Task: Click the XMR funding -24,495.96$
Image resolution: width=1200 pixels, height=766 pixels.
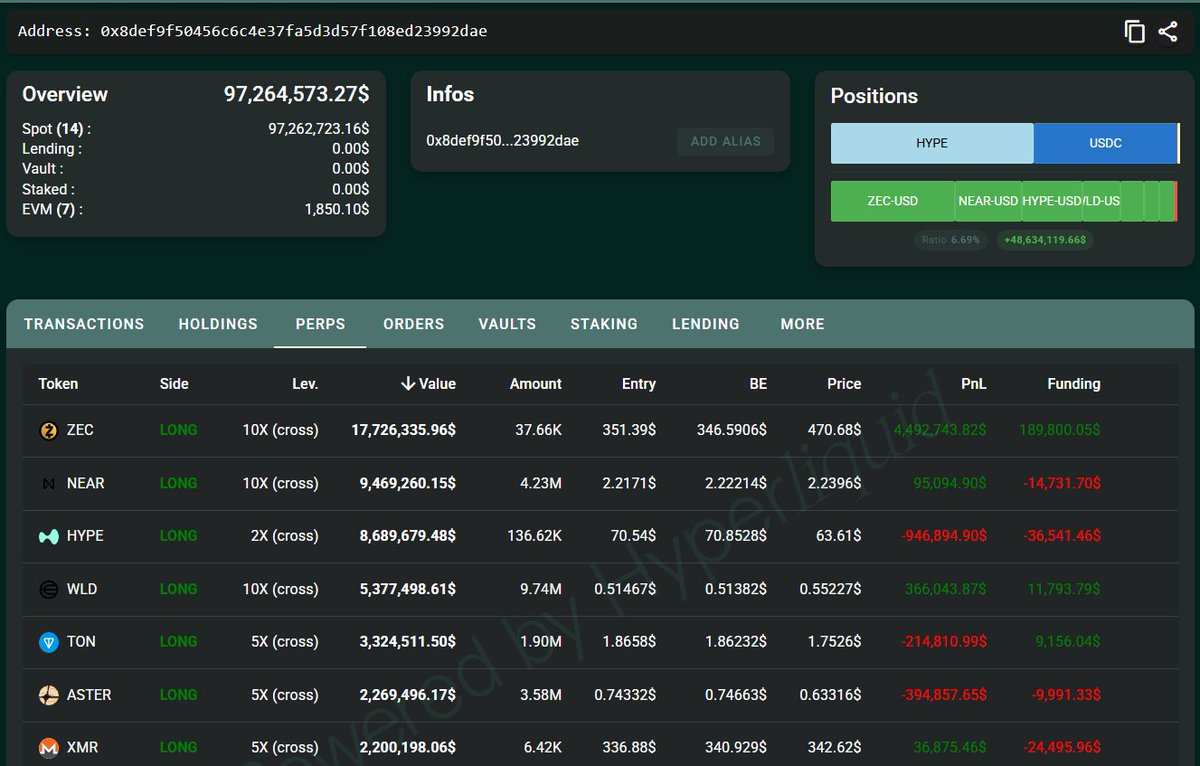Action: (x=1062, y=747)
